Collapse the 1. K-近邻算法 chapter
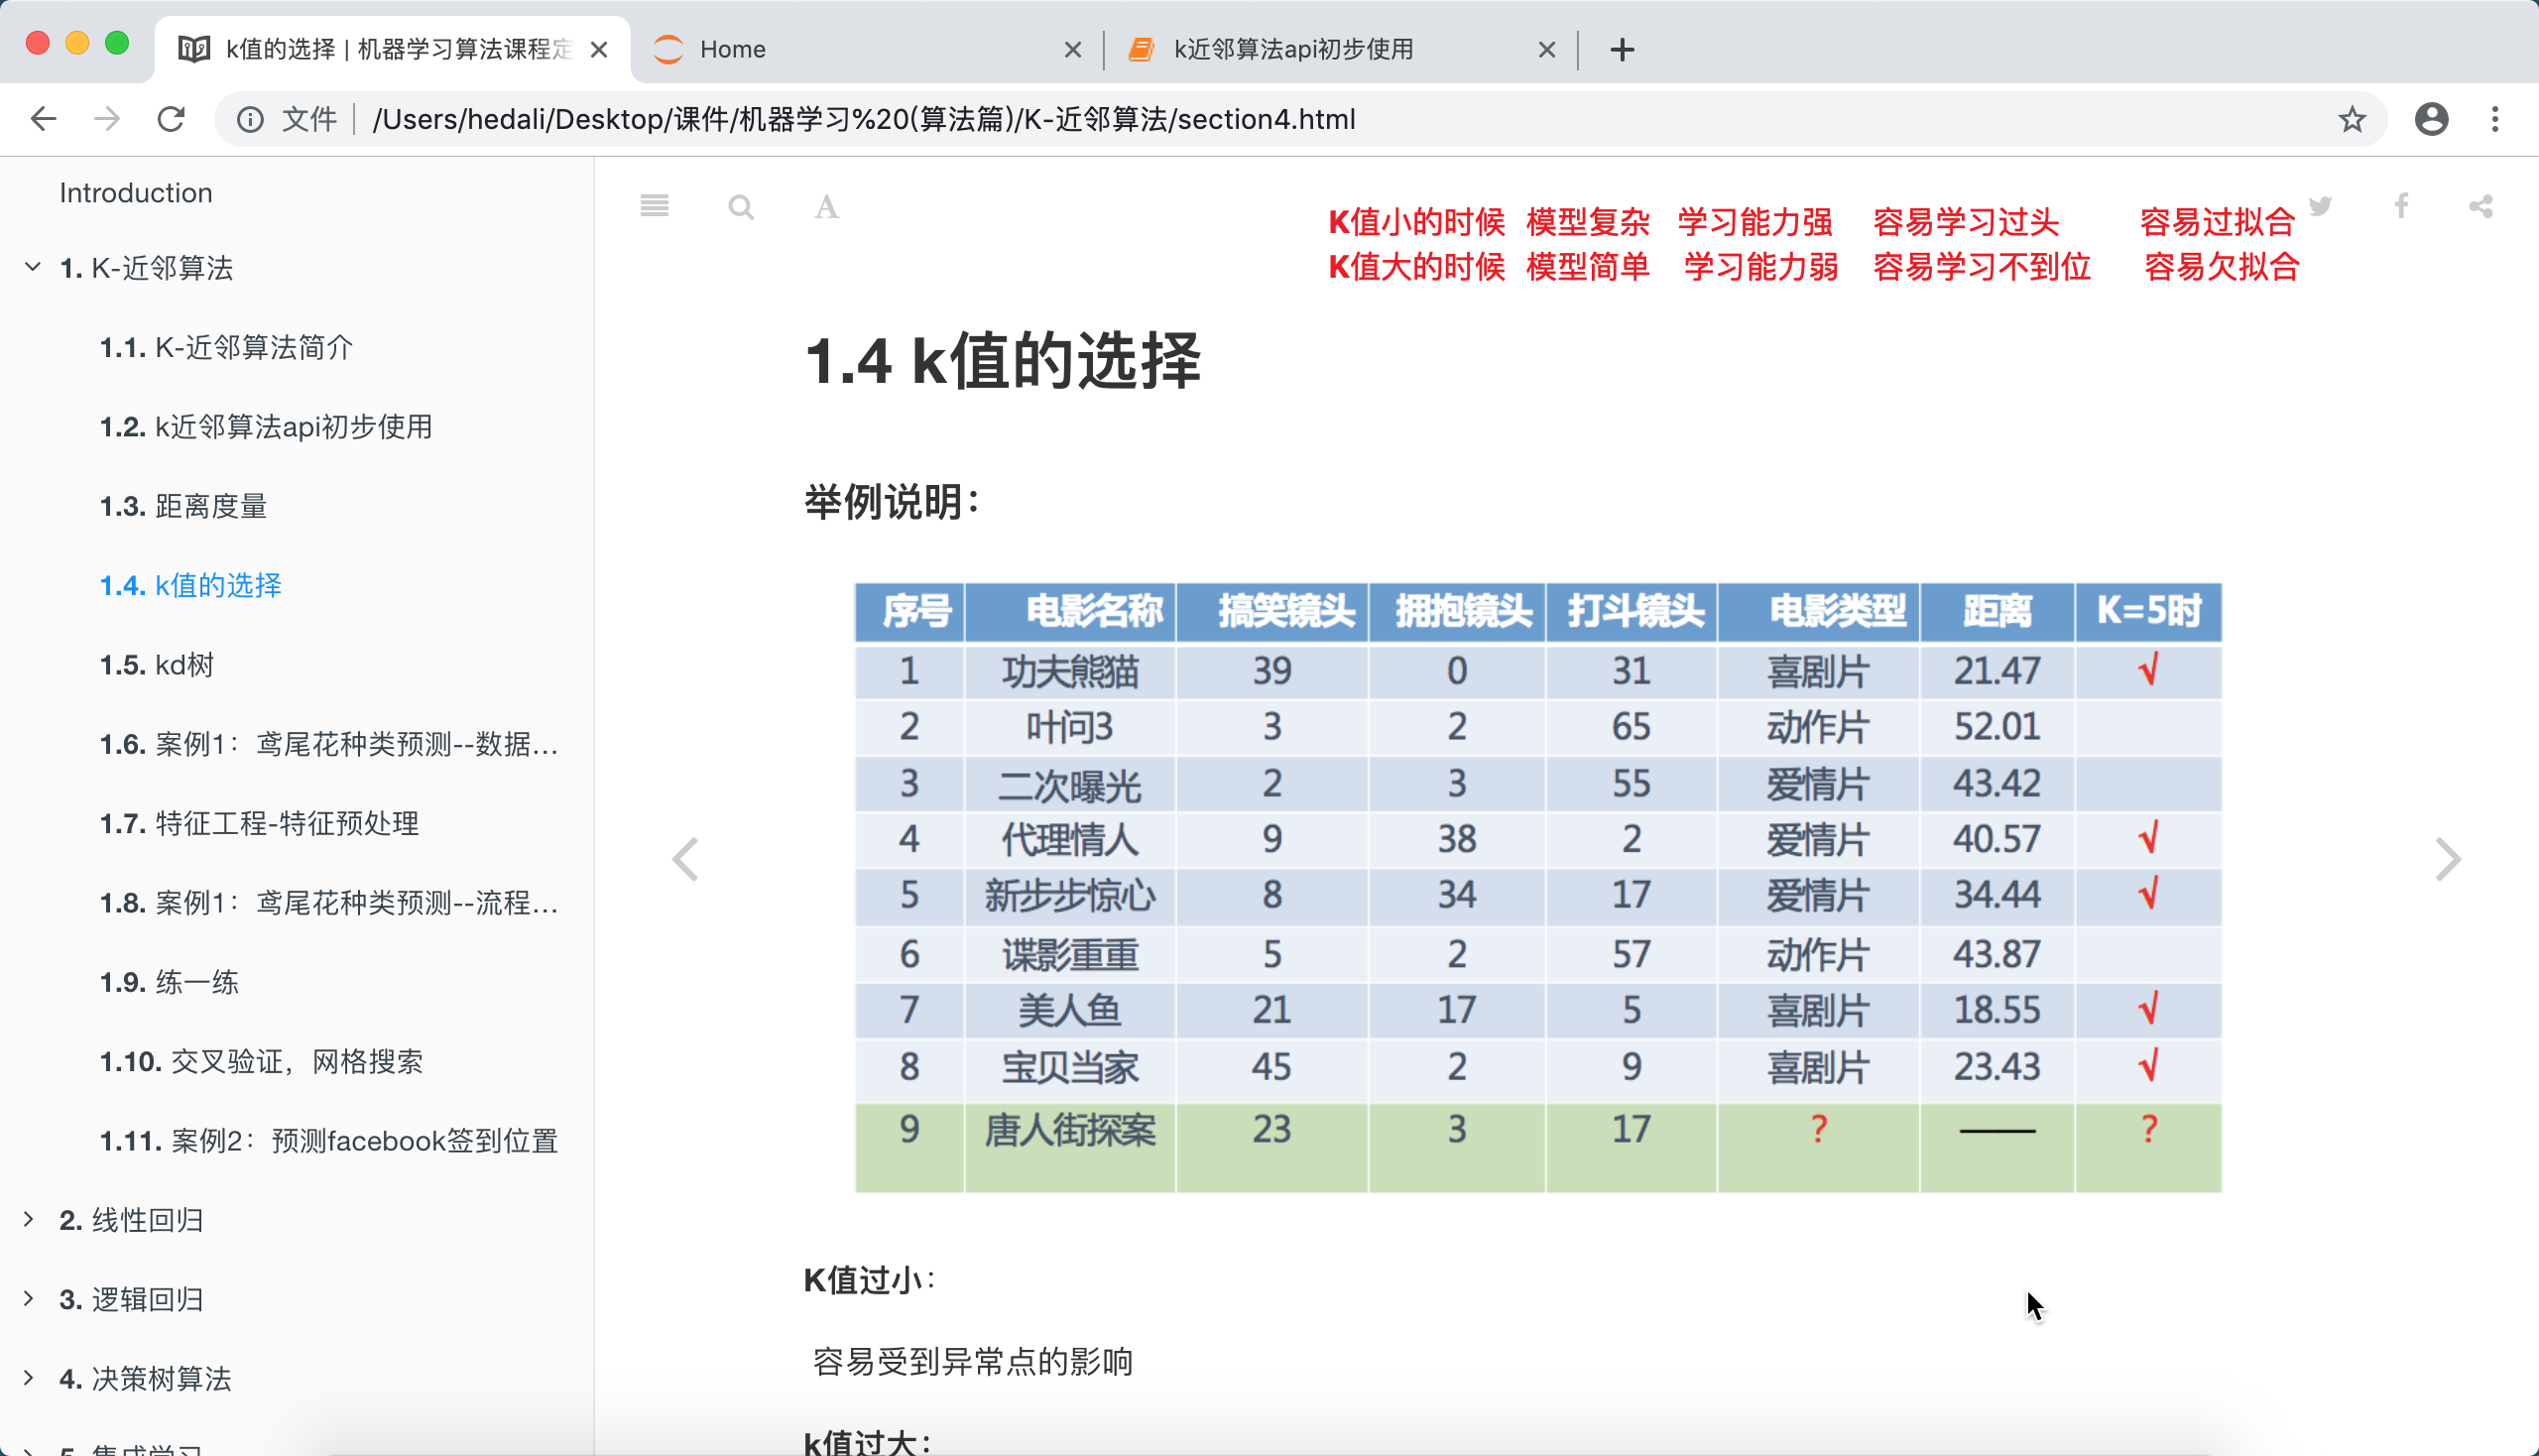The image size is (2539, 1456). [x=32, y=267]
